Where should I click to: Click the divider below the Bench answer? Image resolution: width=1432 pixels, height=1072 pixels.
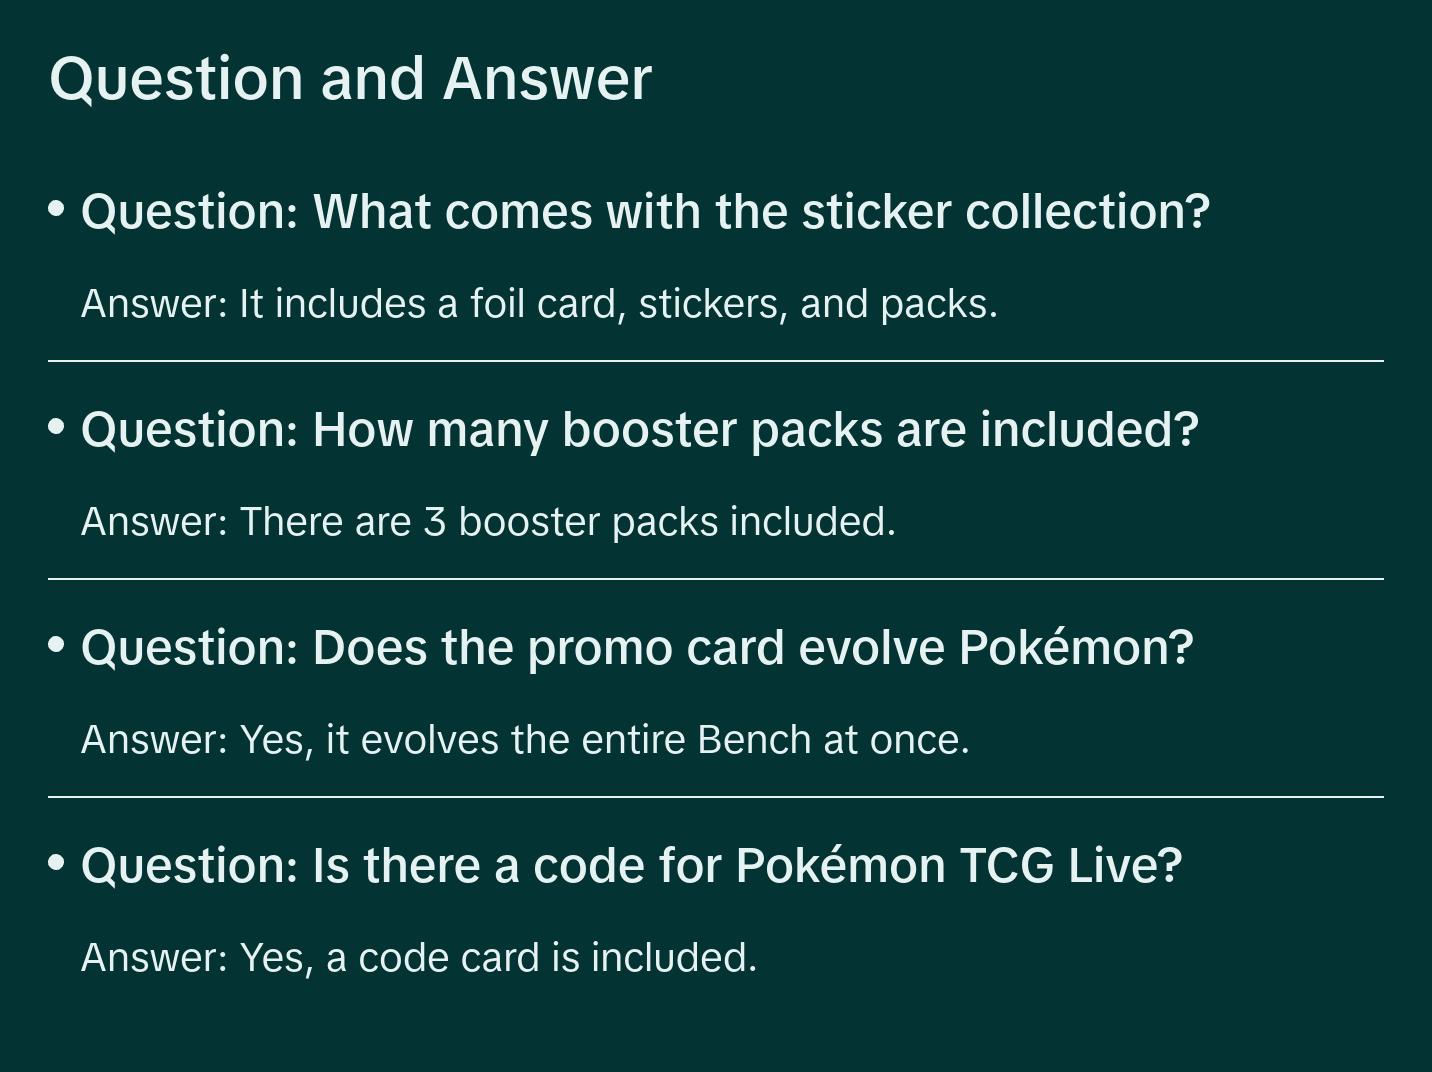715,797
